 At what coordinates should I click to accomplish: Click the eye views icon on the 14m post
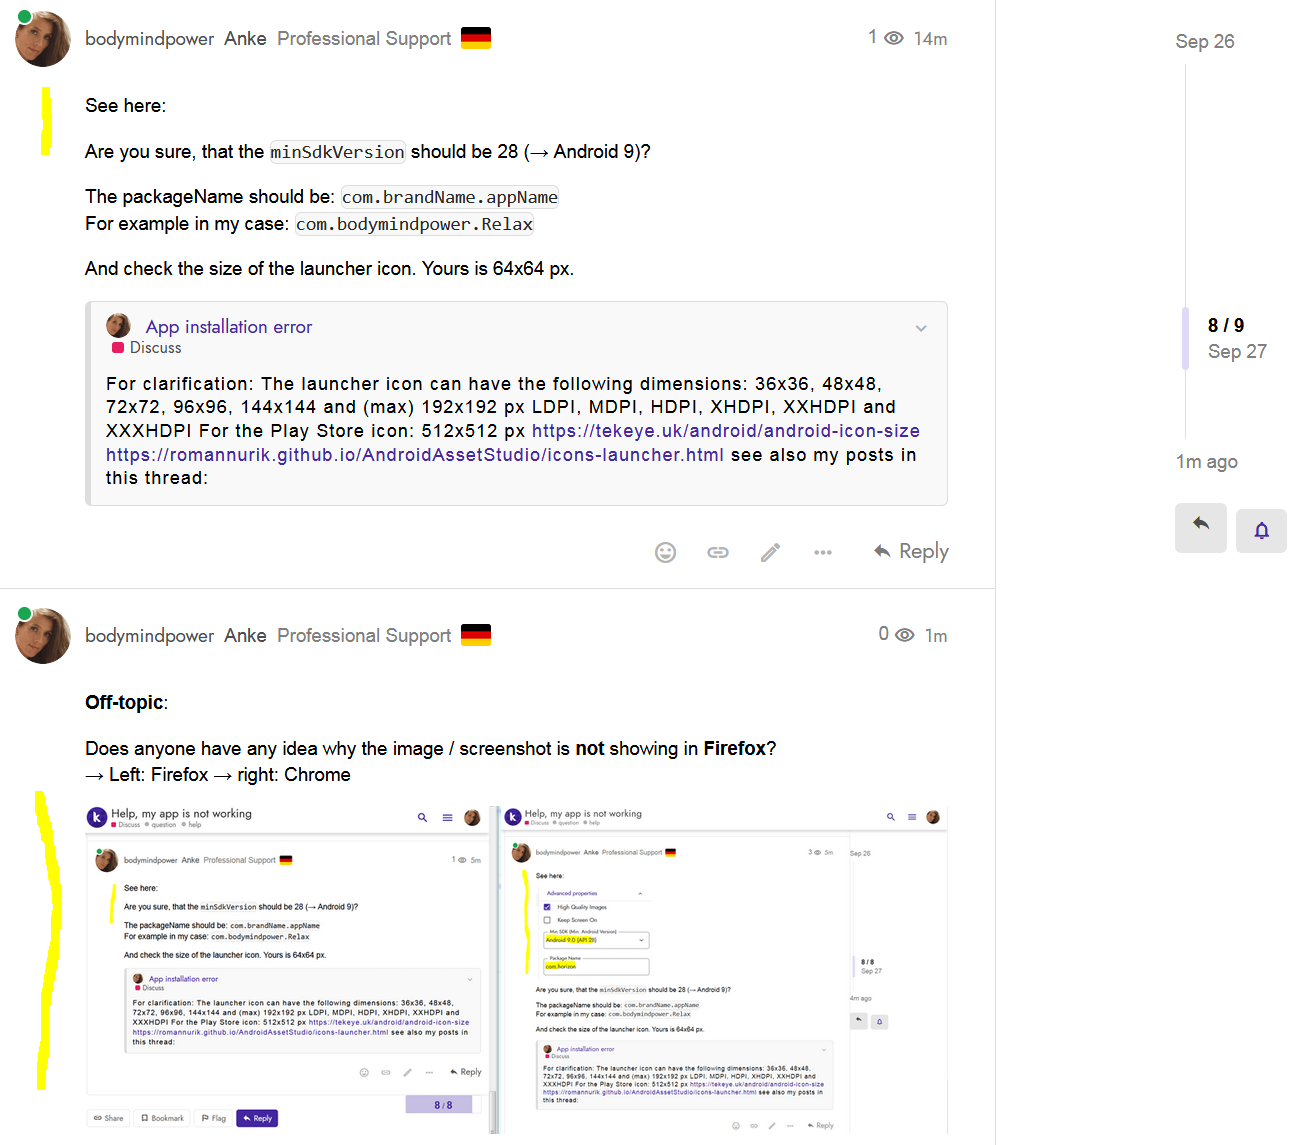point(894,38)
